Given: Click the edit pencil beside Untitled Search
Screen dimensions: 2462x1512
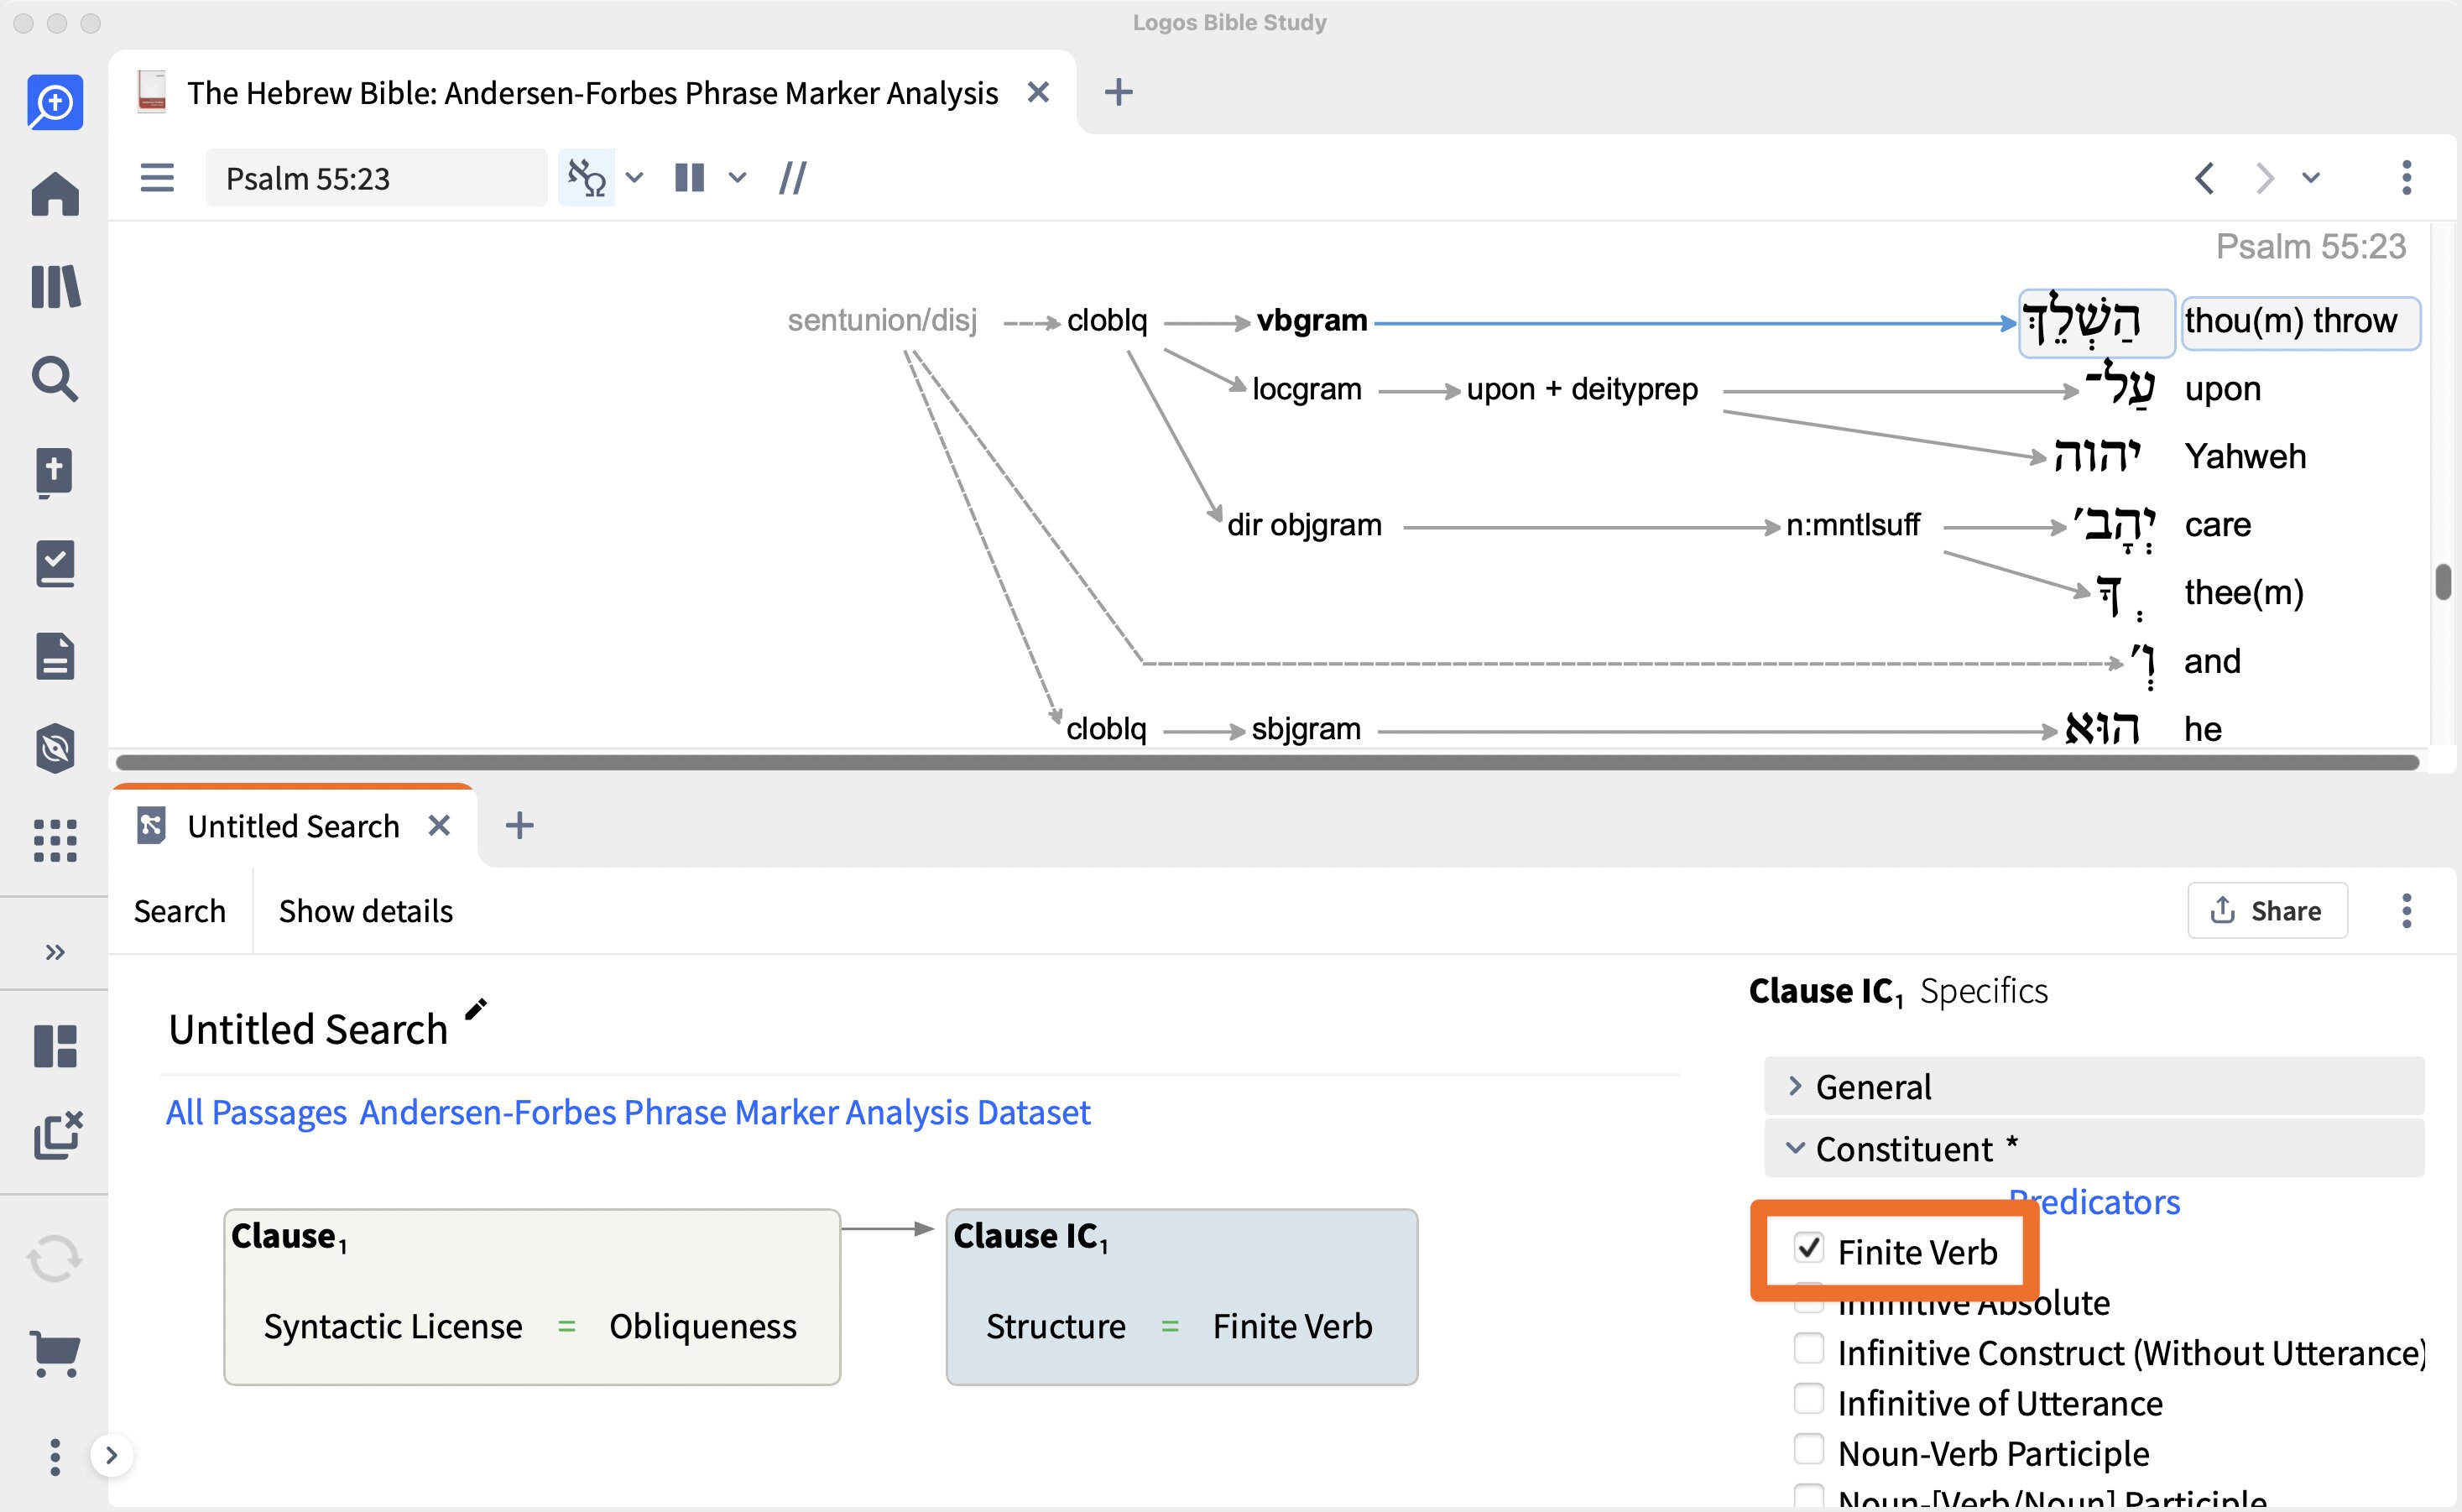Looking at the screenshot, I should [x=476, y=1009].
